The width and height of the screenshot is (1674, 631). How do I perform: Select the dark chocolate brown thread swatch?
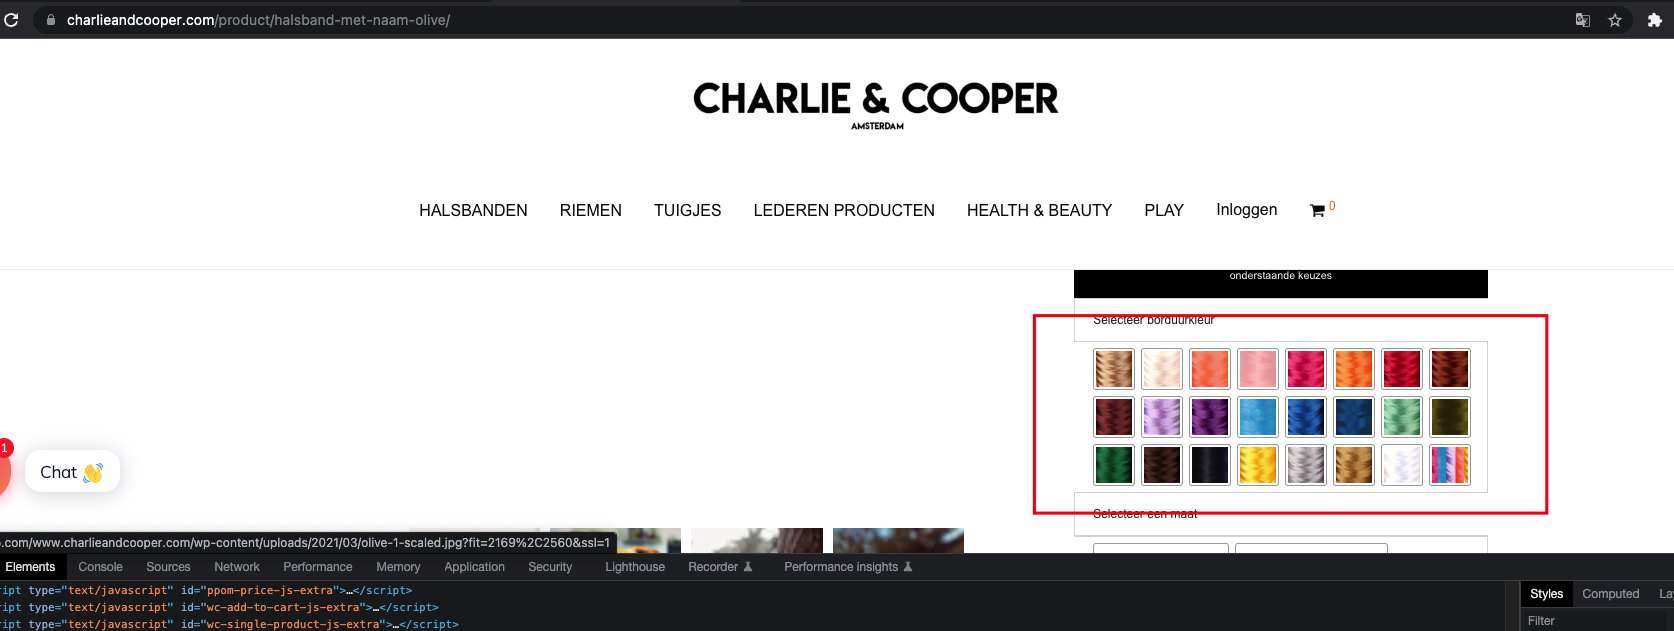coord(1162,465)
